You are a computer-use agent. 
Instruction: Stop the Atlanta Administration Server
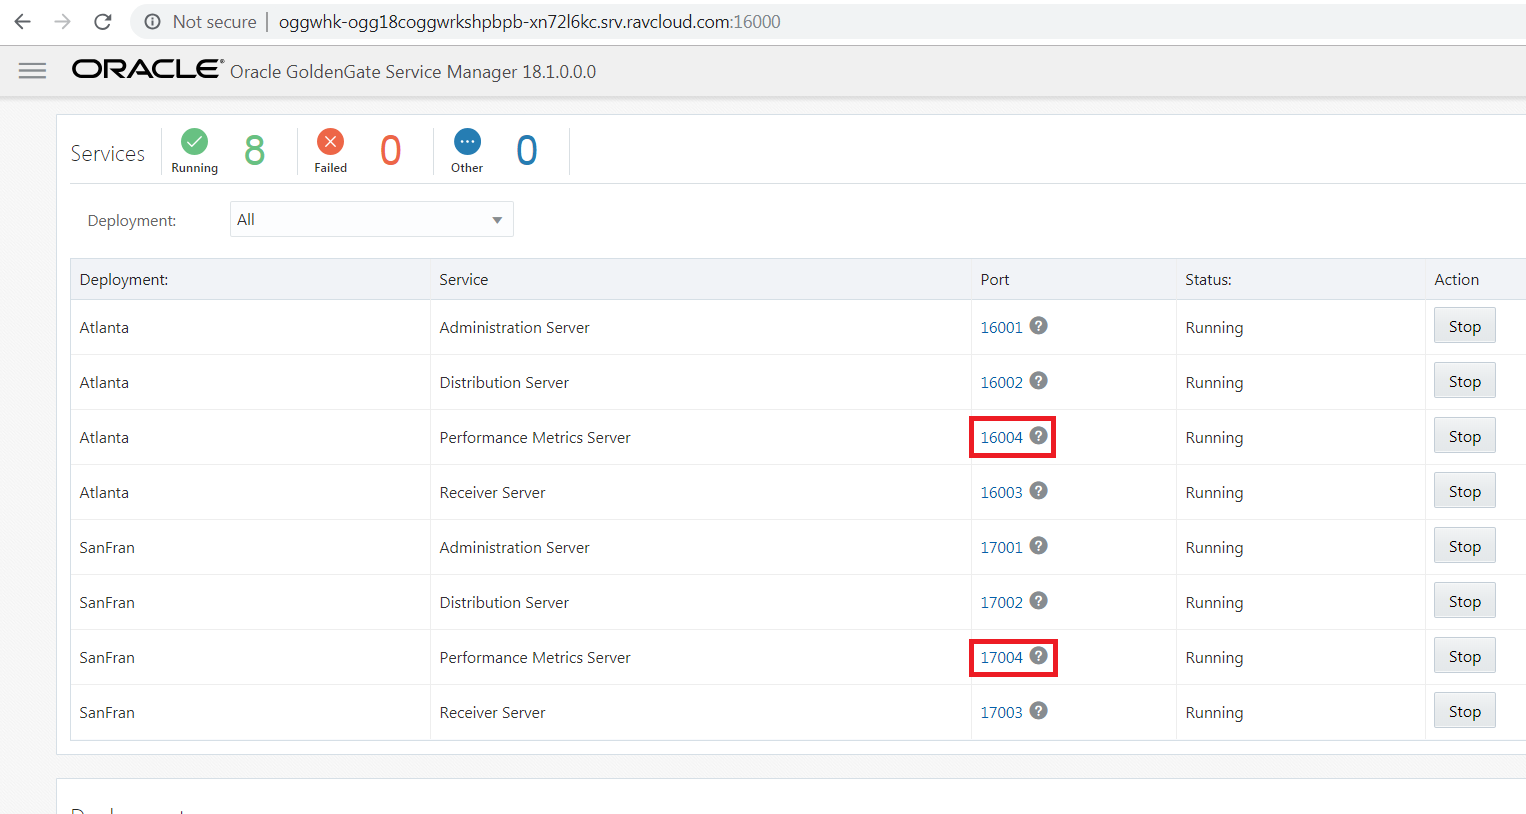[1465, 326]
